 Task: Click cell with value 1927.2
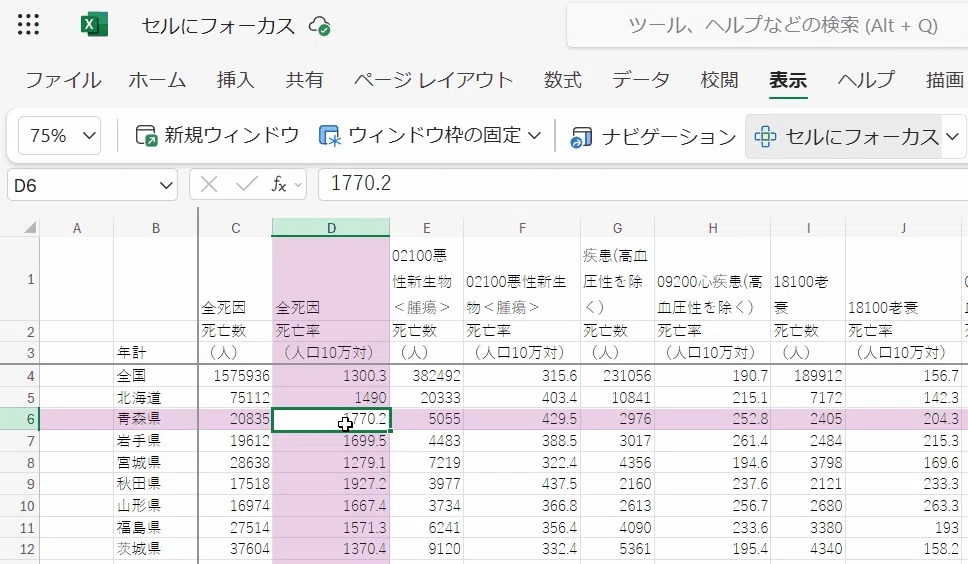pyautogui.click(x=331, y=484)
